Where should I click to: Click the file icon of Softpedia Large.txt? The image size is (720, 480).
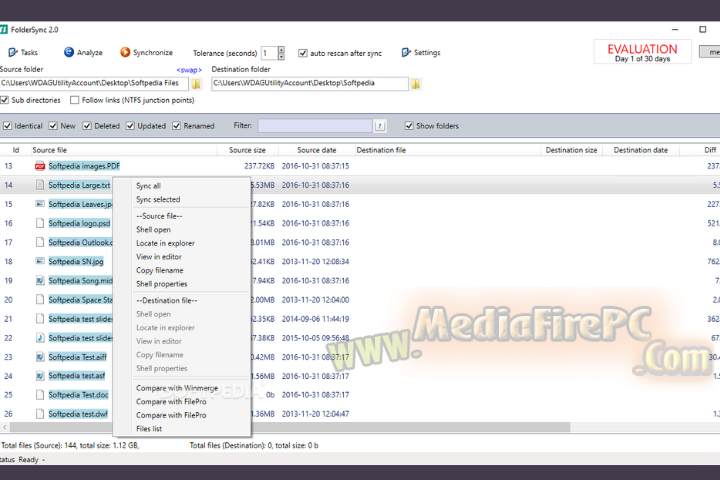tap(40, 185)
